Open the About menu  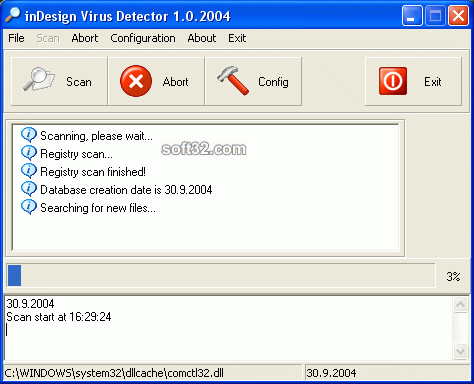(202, 38)
